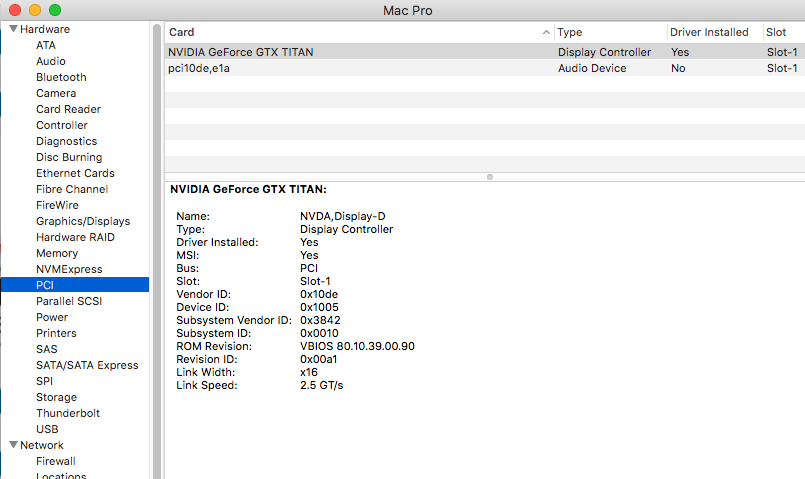
Task: Select SAS in the sidebar
Action: point(47,349)
